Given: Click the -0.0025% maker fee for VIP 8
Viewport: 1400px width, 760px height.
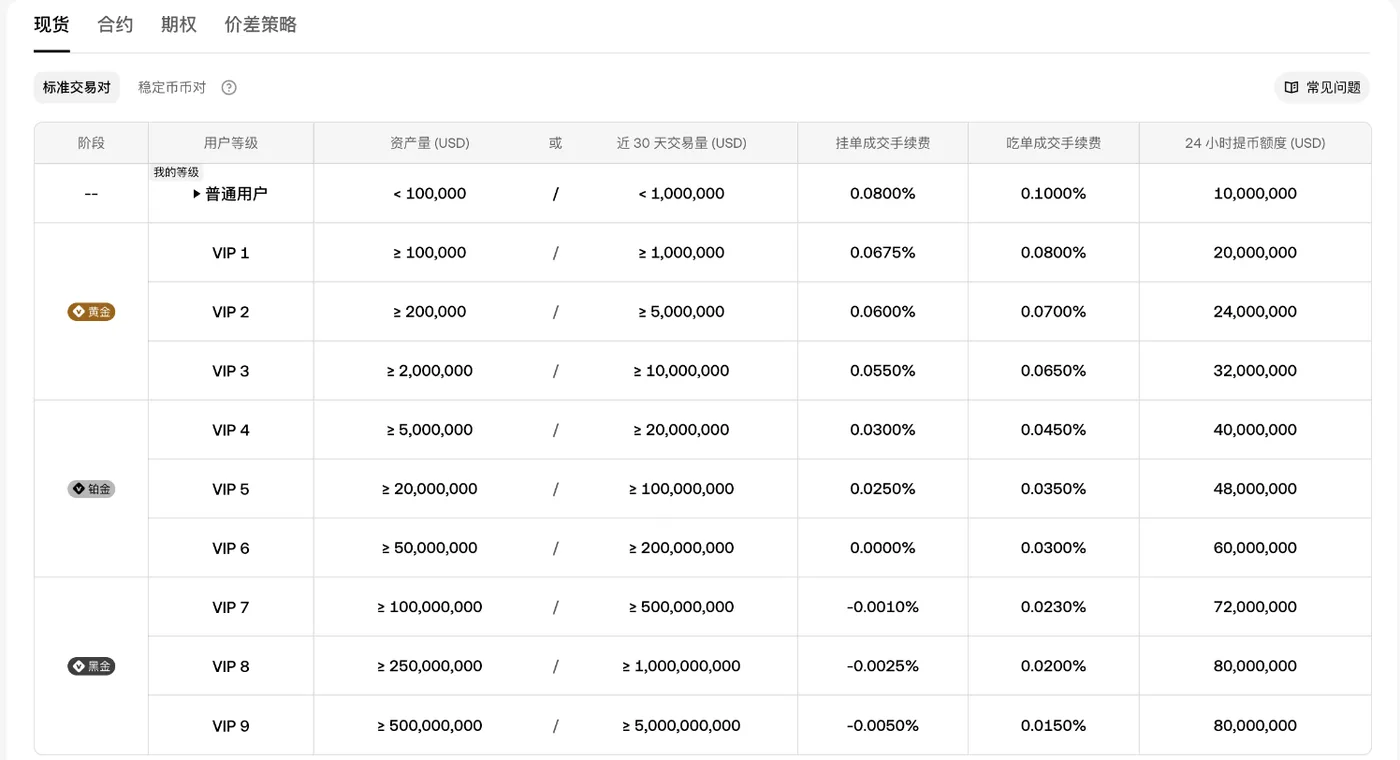Looking at the screenshot, I should (x=883, y=666).
